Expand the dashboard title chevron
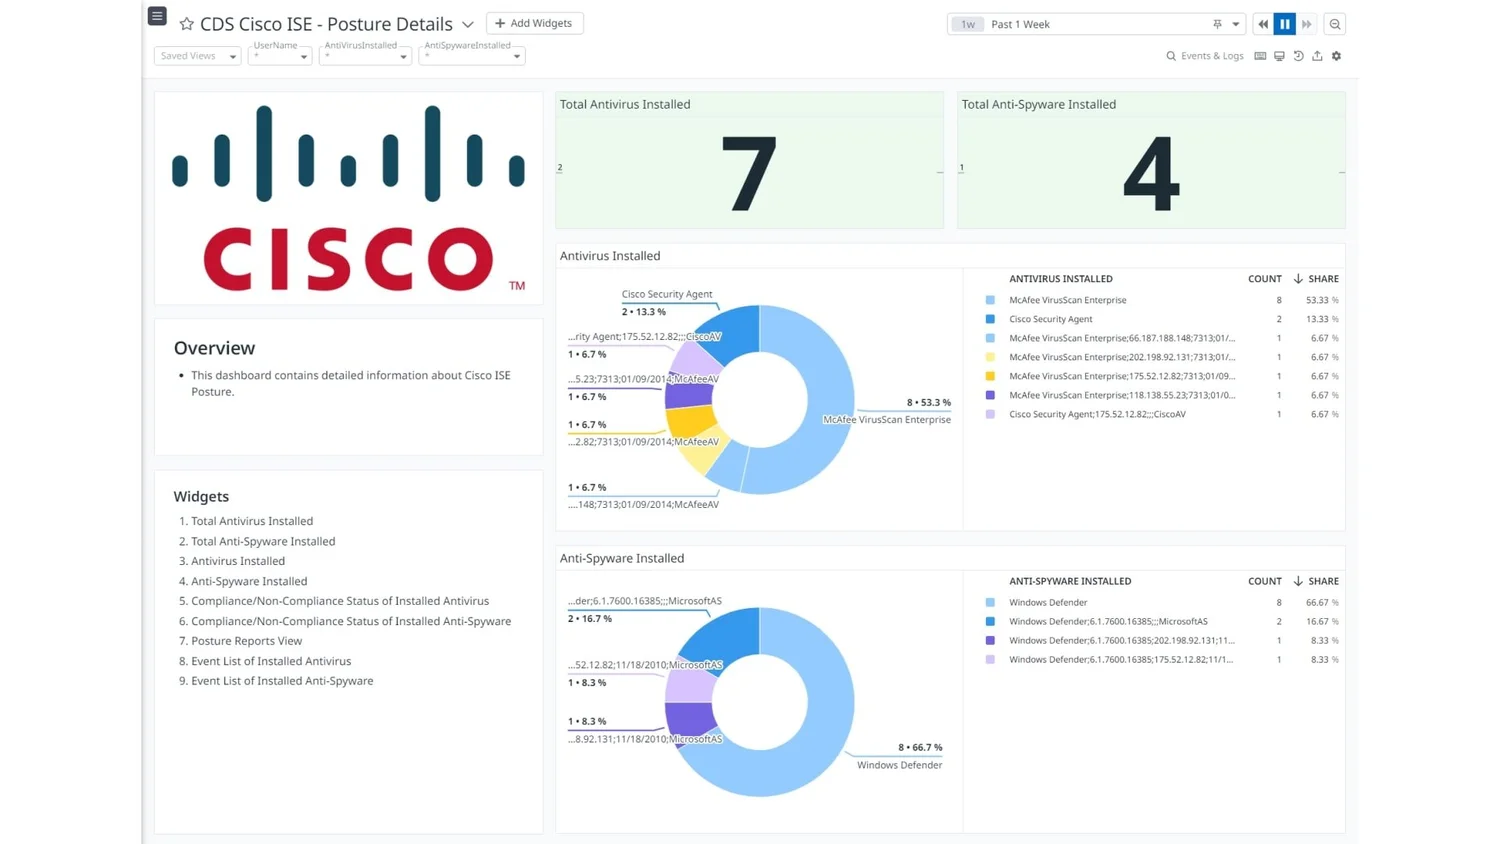 pos(466,24)
